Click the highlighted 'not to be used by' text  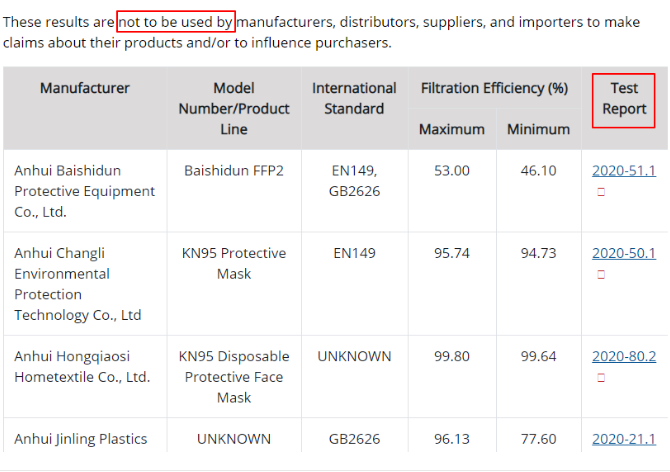click(176, 22)
